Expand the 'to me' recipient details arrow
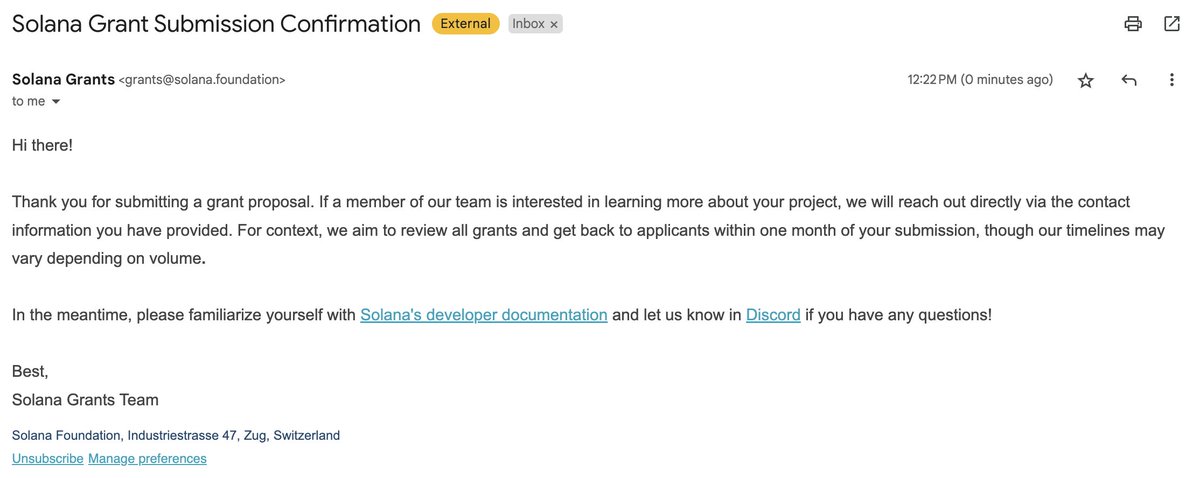 point(56,102)
